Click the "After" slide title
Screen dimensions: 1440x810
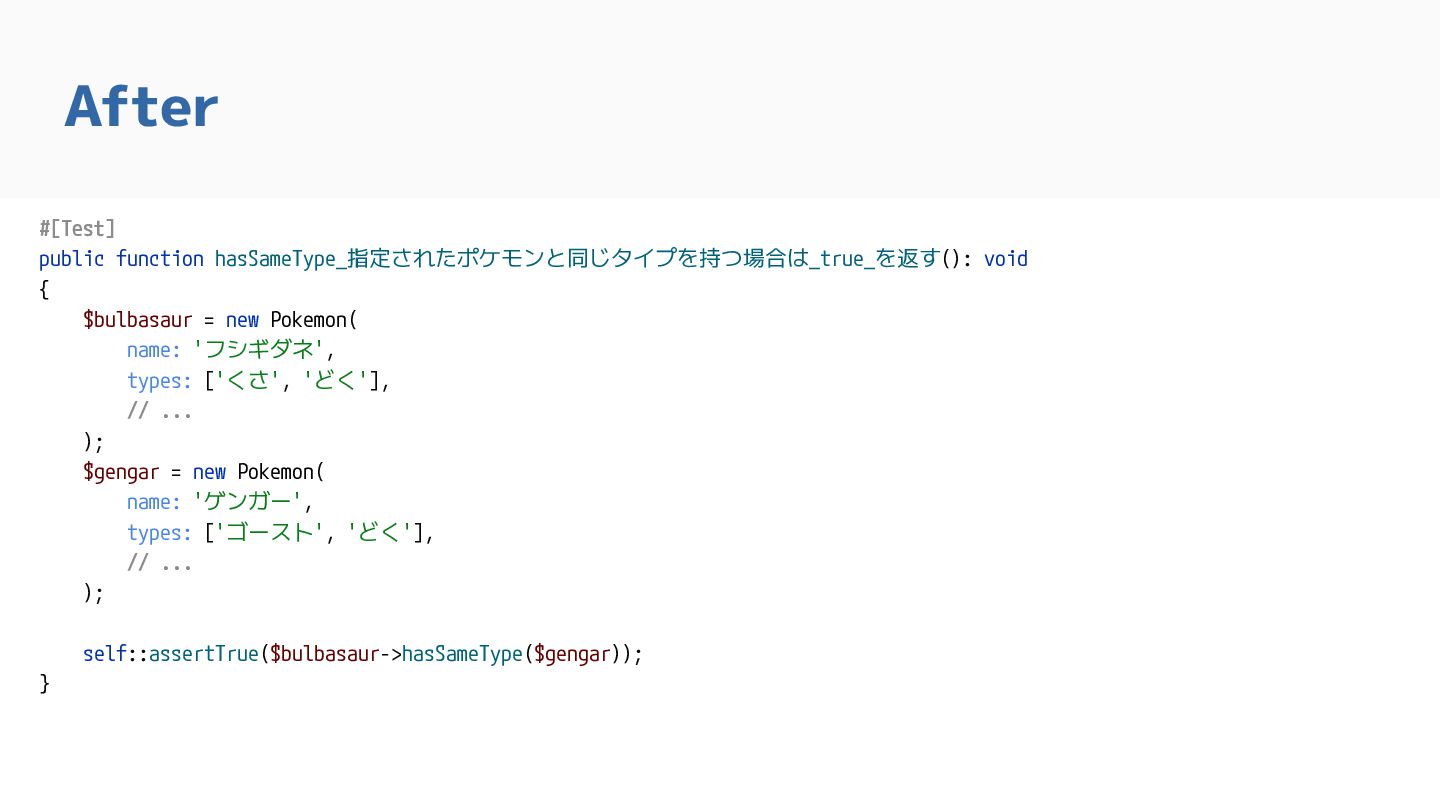coord(141,107)
